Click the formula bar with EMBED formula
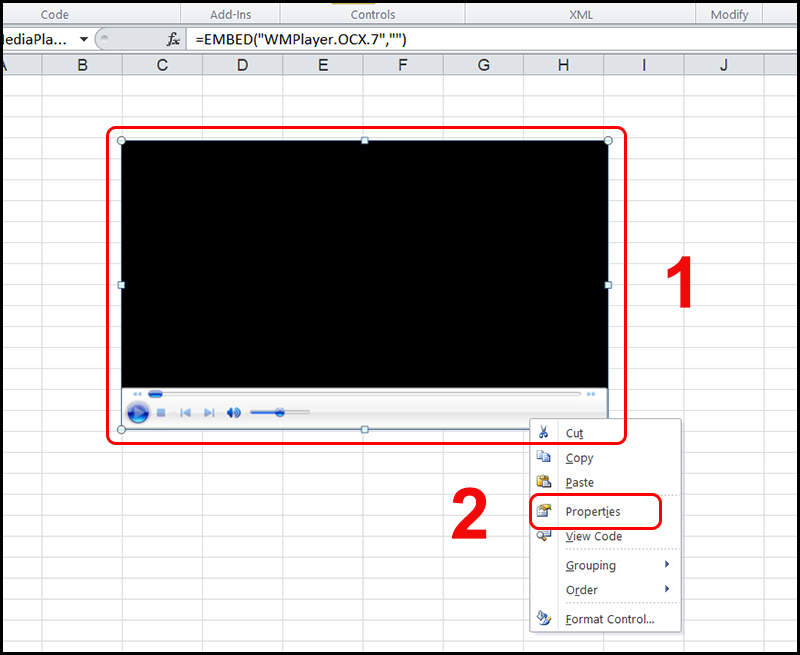Screen dimensions: 800x655 tap(492, 39)
